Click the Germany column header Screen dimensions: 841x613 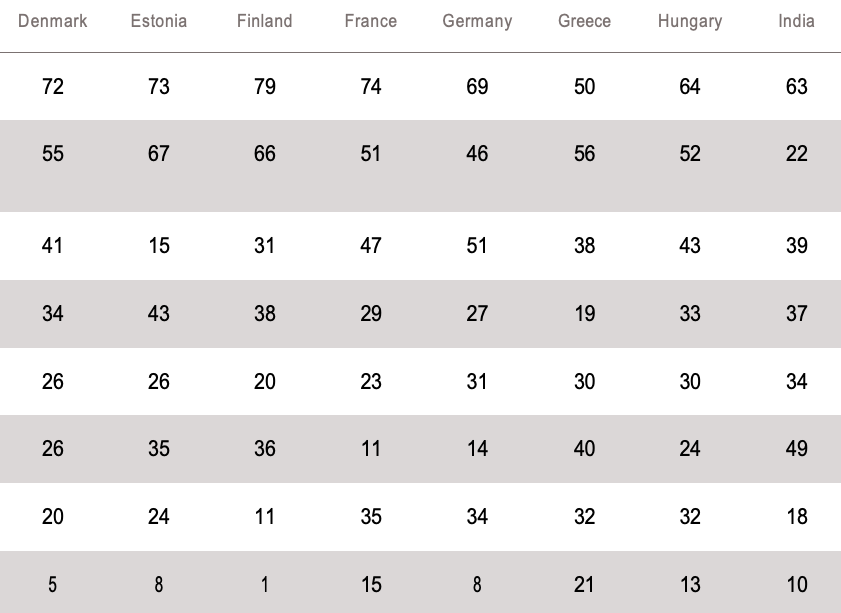tap(477, 21)
